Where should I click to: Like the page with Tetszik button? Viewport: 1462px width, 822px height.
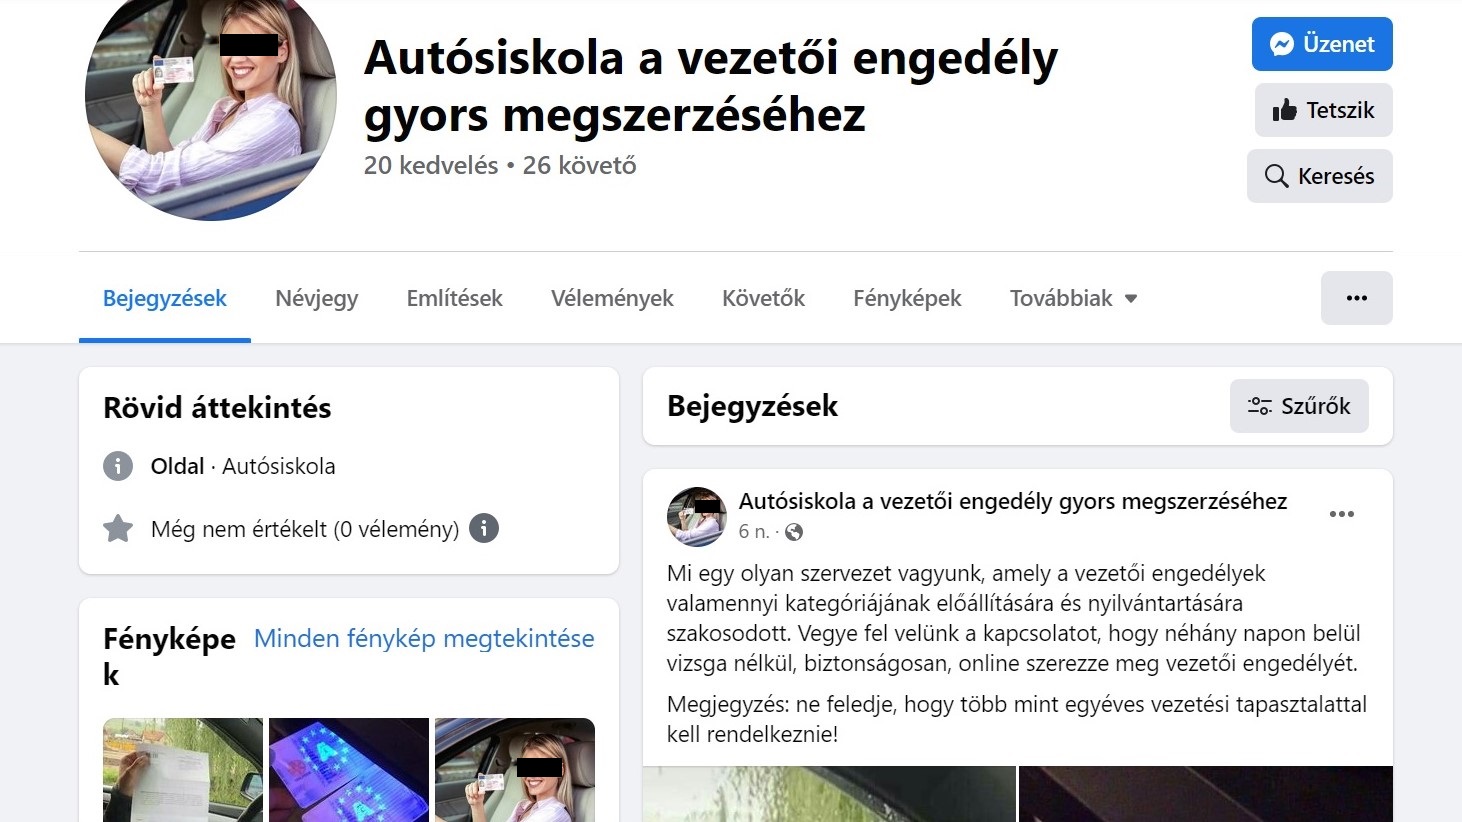(x=1323, y=110)
